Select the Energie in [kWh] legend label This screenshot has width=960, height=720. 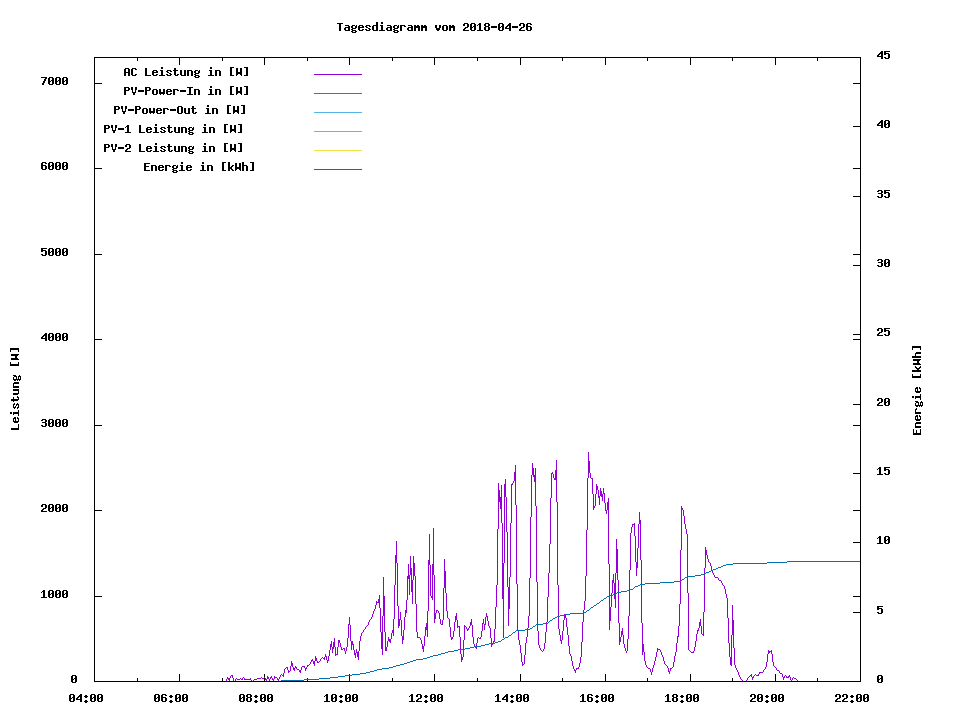click(199, 167)
